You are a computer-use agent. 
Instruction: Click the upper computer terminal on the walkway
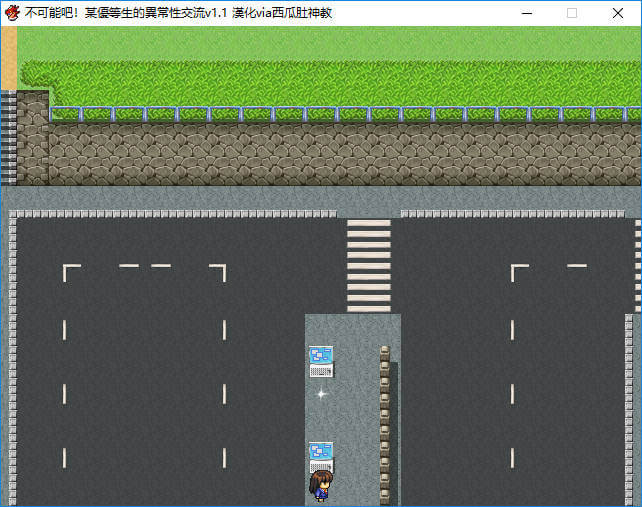[x=320, y=361]
